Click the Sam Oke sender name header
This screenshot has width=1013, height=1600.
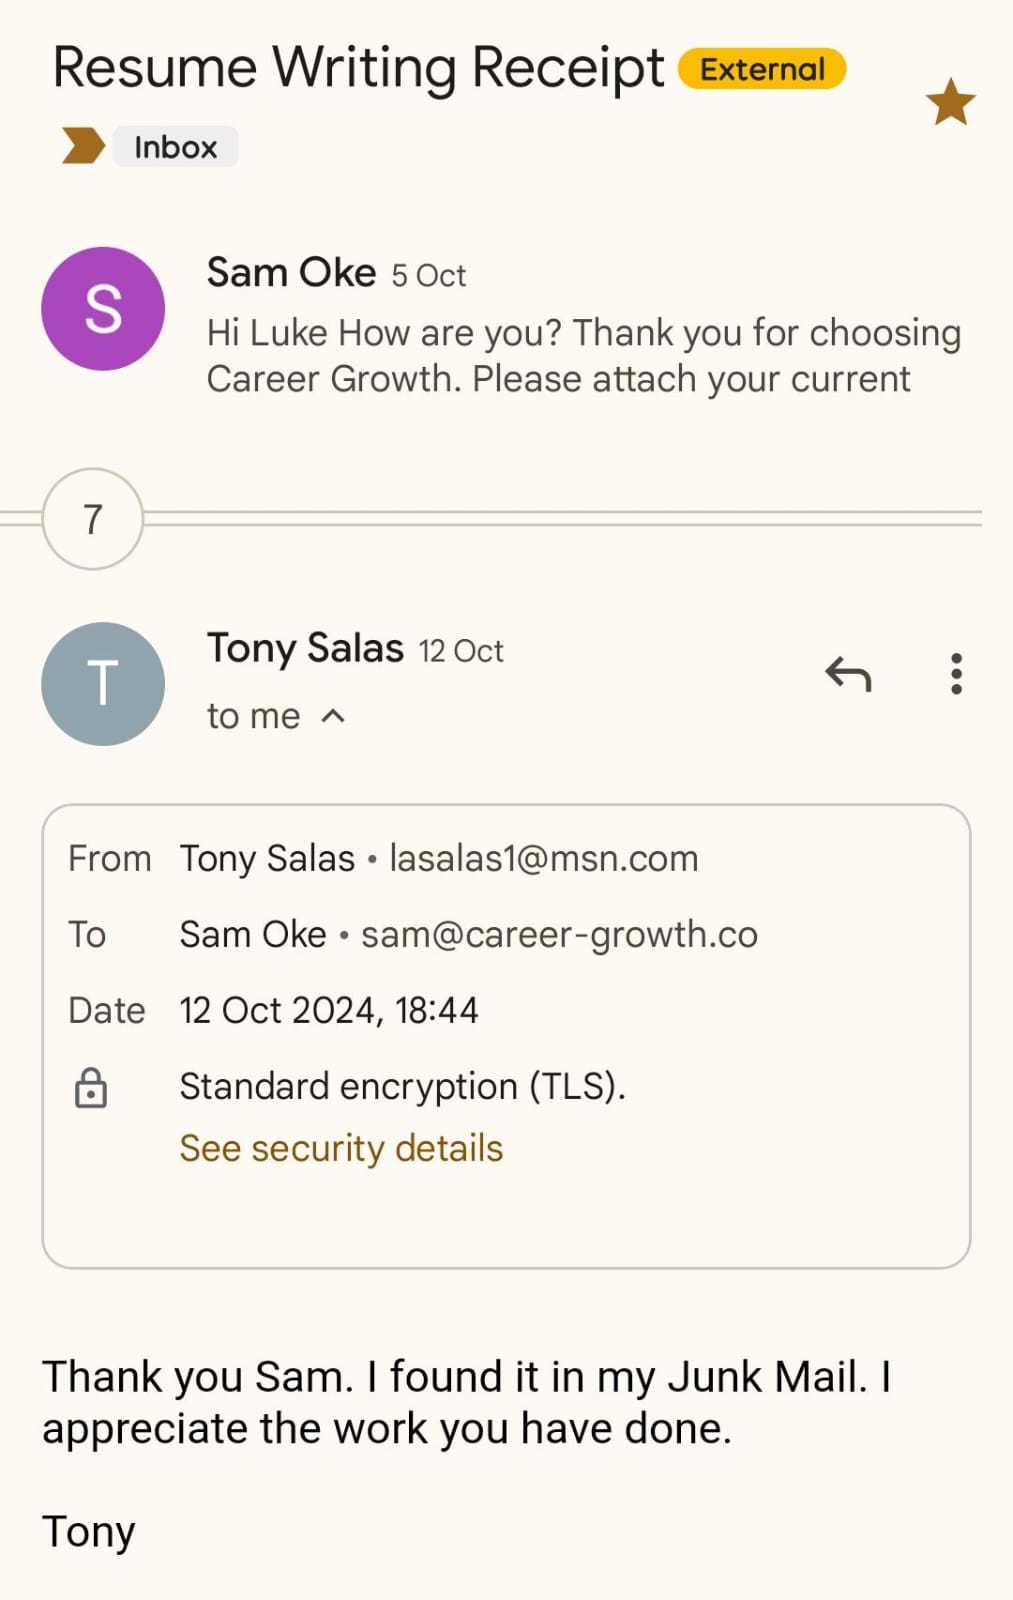click(291, 272)
